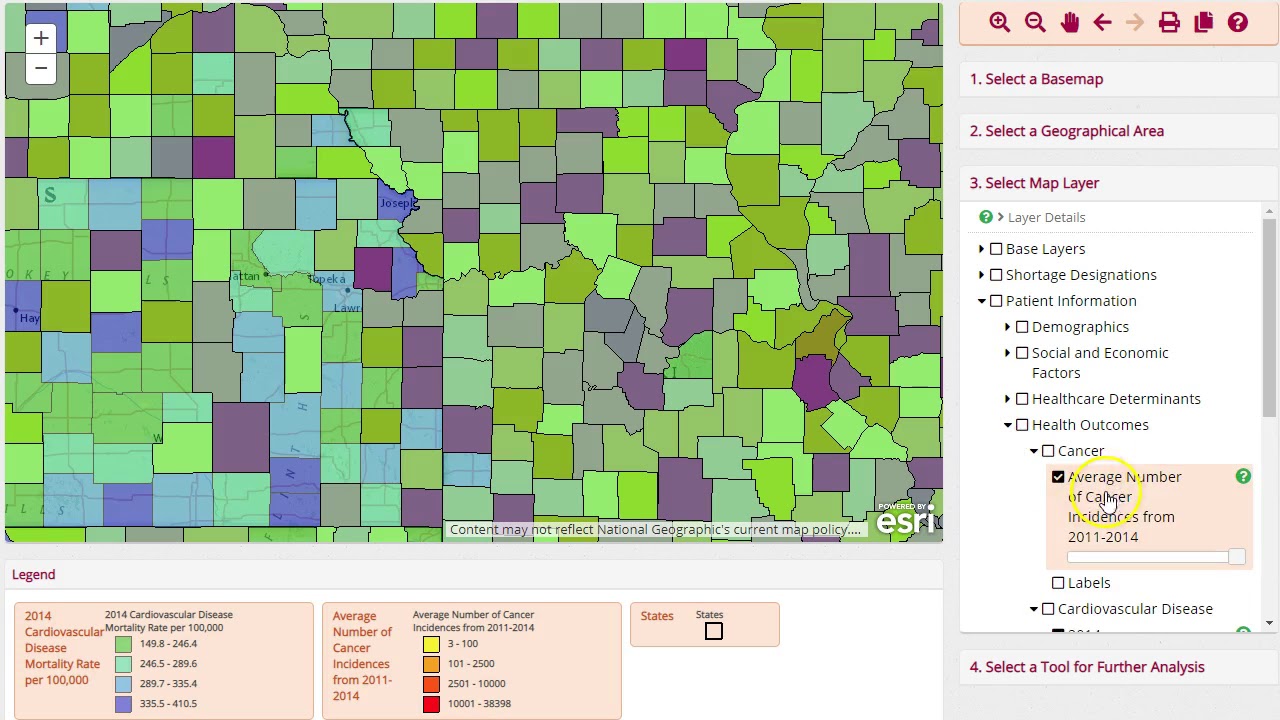Enable the Labels checkbox under Cancer
Viewport: 1280px width, 720px height.
click(1058, 583)
